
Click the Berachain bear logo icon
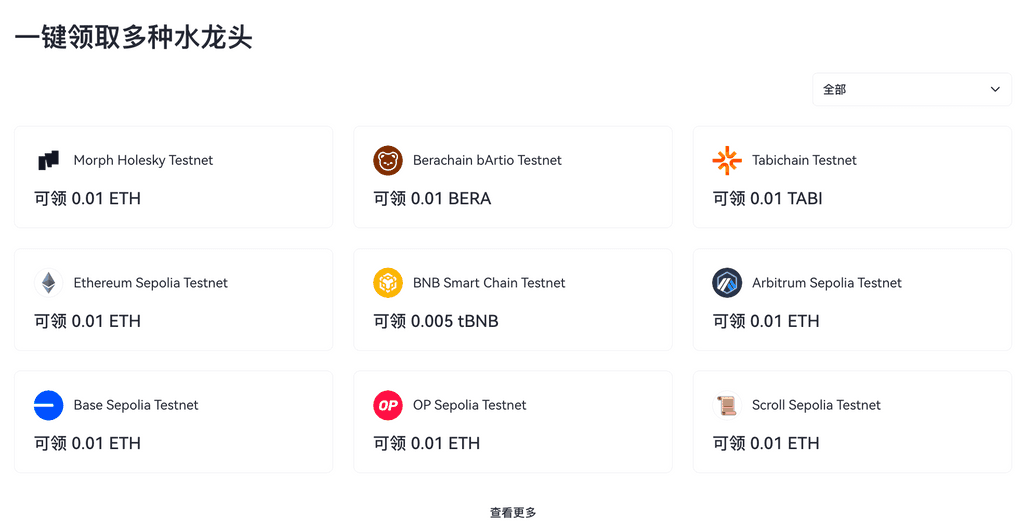click(x=388, y=161)
